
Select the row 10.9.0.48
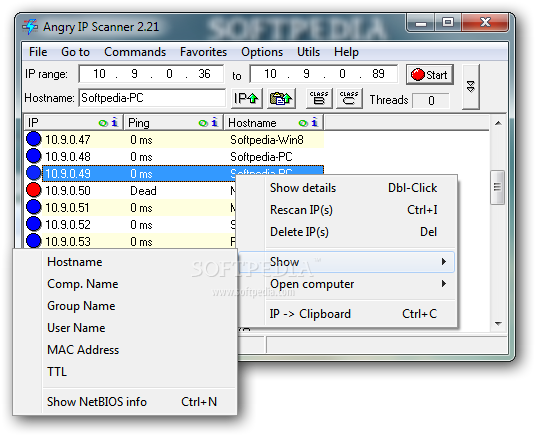[x=174, y=156]
